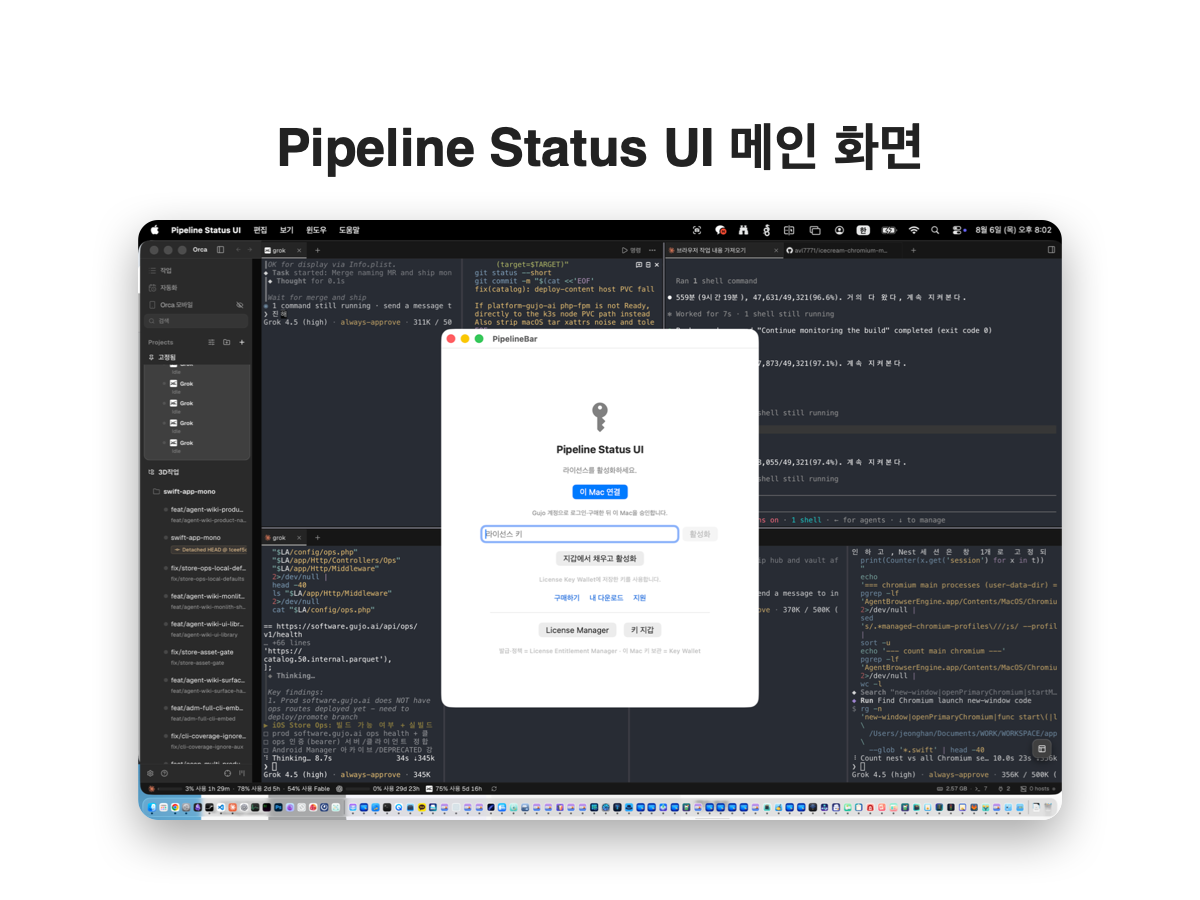Open the help icon in the Orca sidebar footer
The image size is (1200, 900).
point(164,773)
